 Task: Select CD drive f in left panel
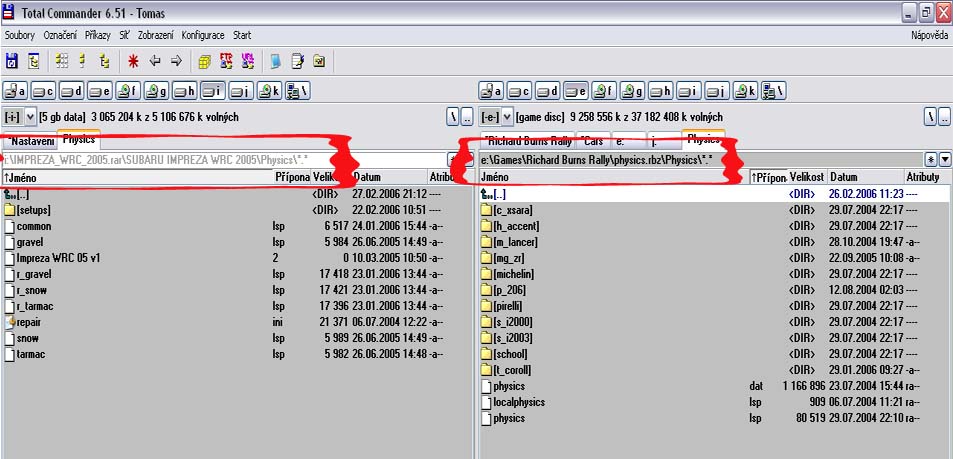pos(128,91)
